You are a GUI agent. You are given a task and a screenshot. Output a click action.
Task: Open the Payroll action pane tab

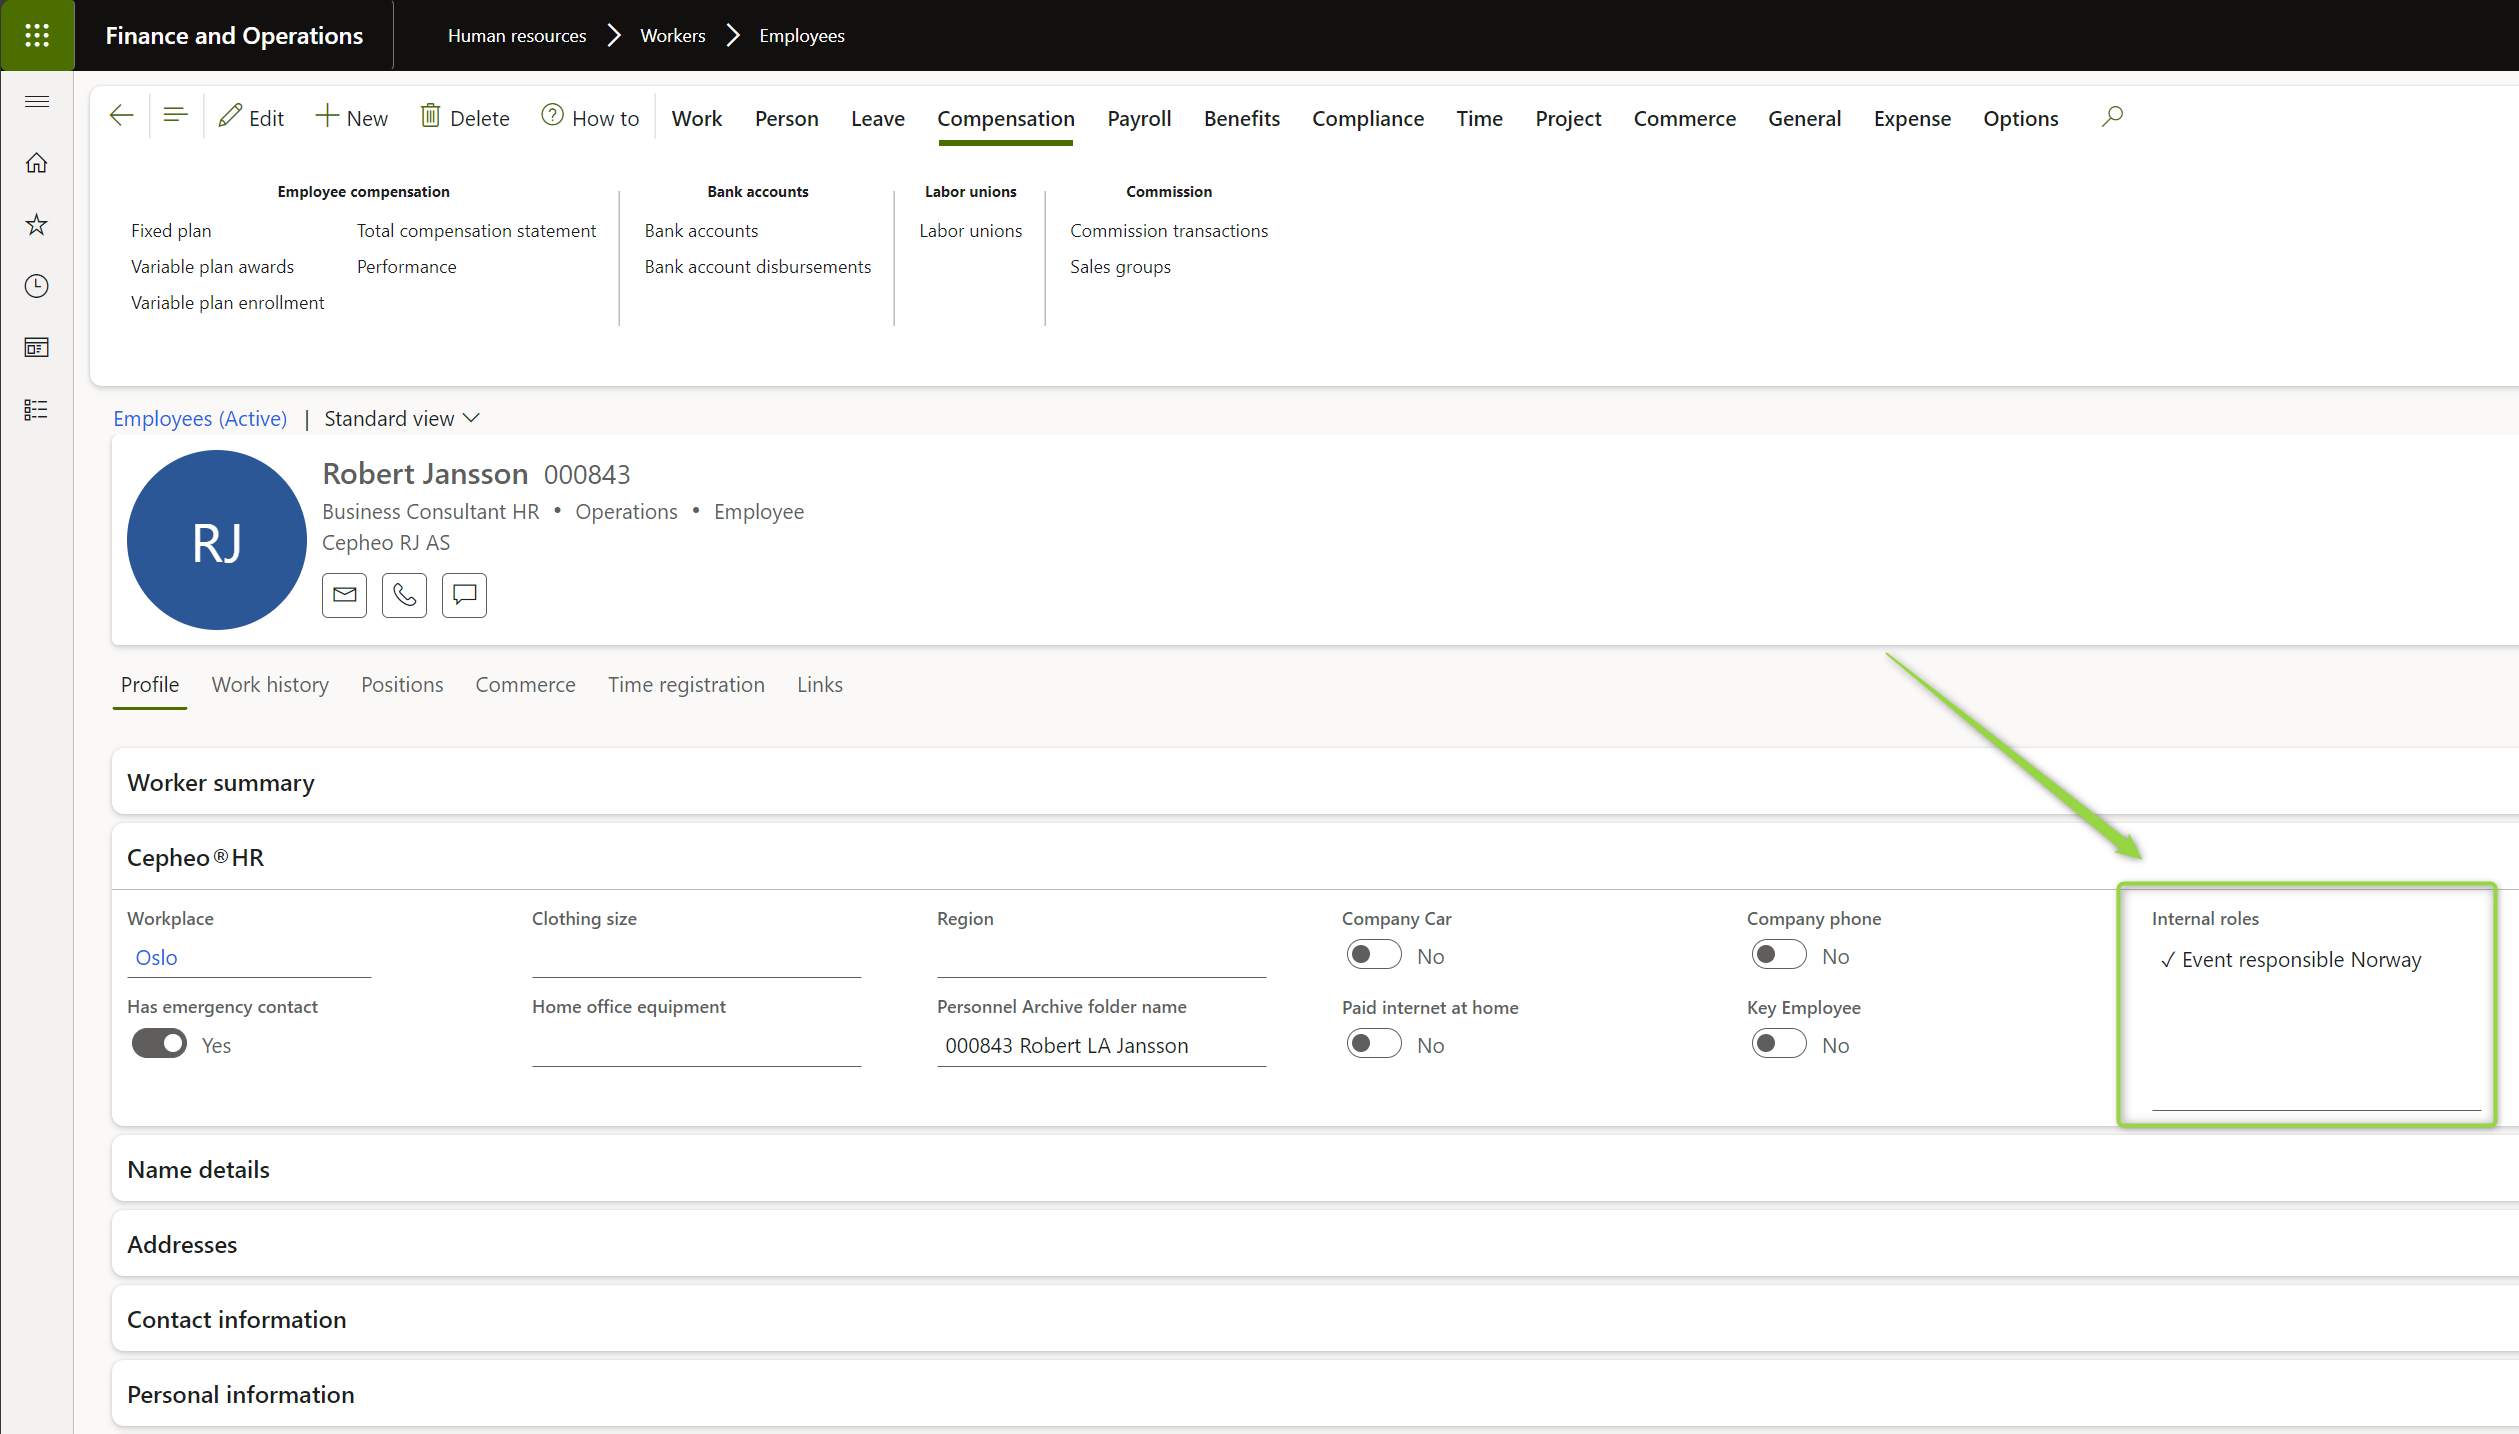coord(1138,119)
